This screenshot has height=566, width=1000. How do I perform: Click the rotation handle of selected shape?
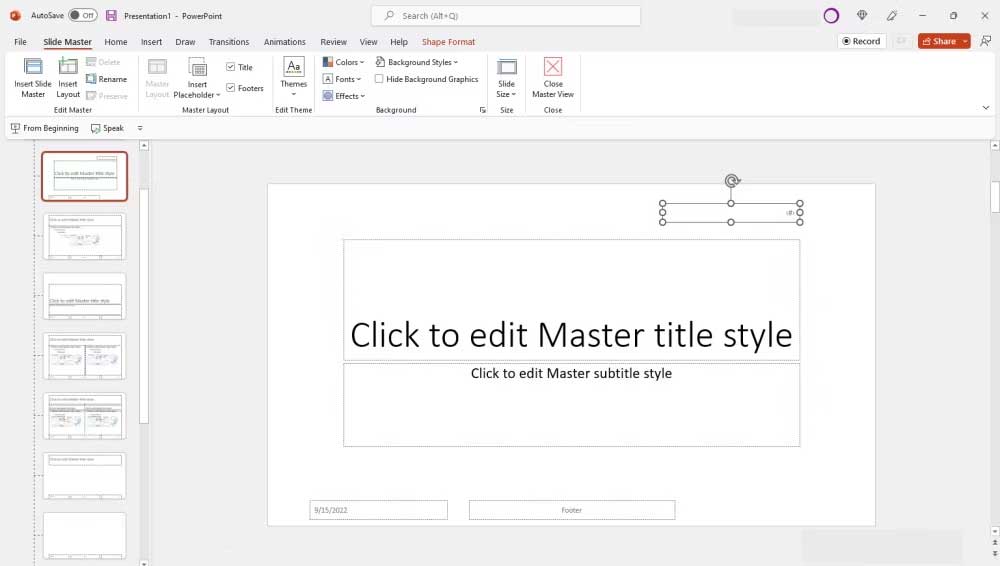[732, 181]
